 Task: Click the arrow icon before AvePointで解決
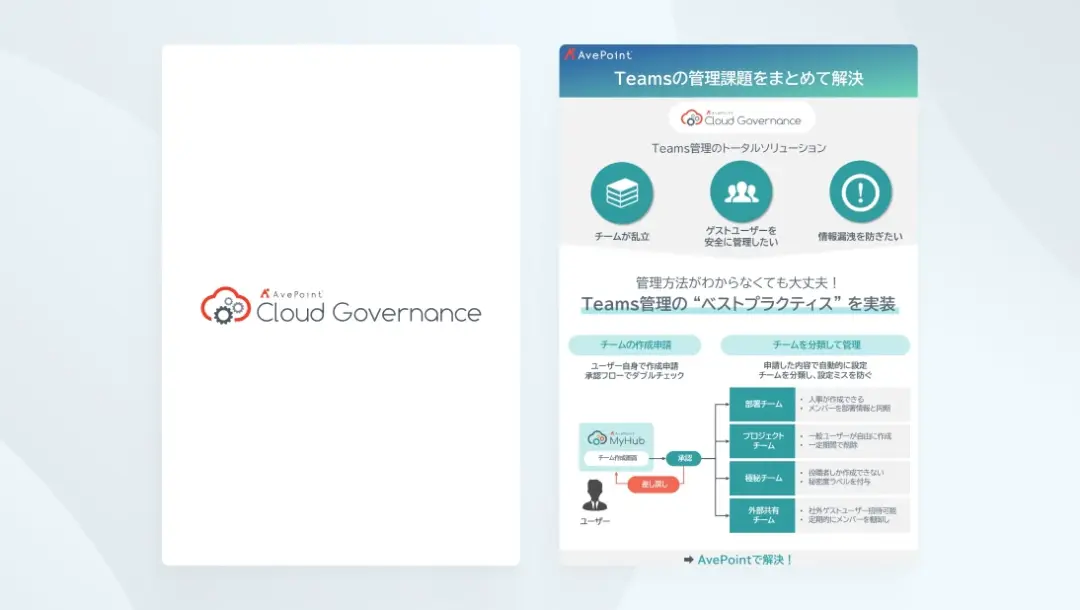(688, 560)
